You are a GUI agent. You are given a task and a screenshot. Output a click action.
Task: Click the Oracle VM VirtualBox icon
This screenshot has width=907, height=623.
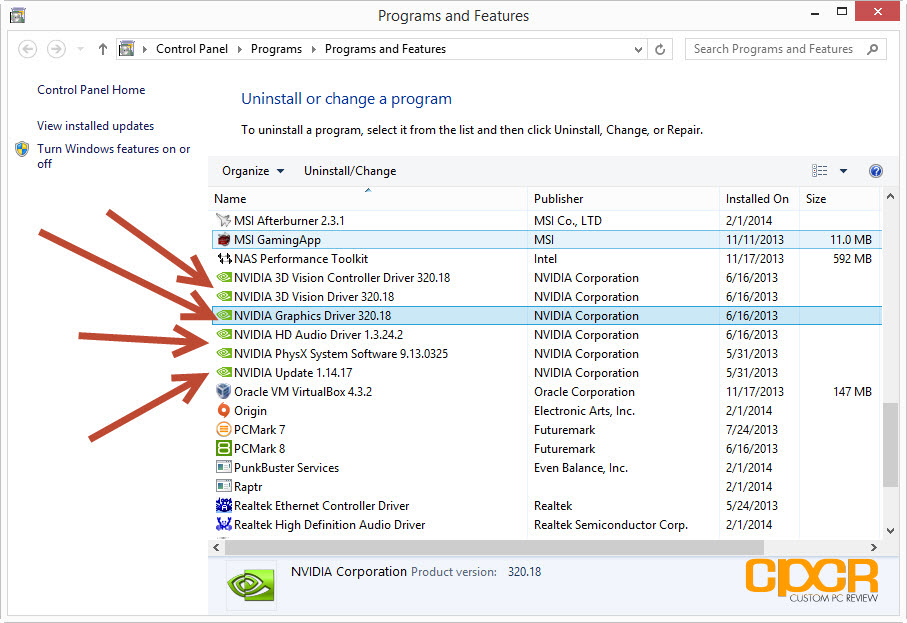pos(223,392)
